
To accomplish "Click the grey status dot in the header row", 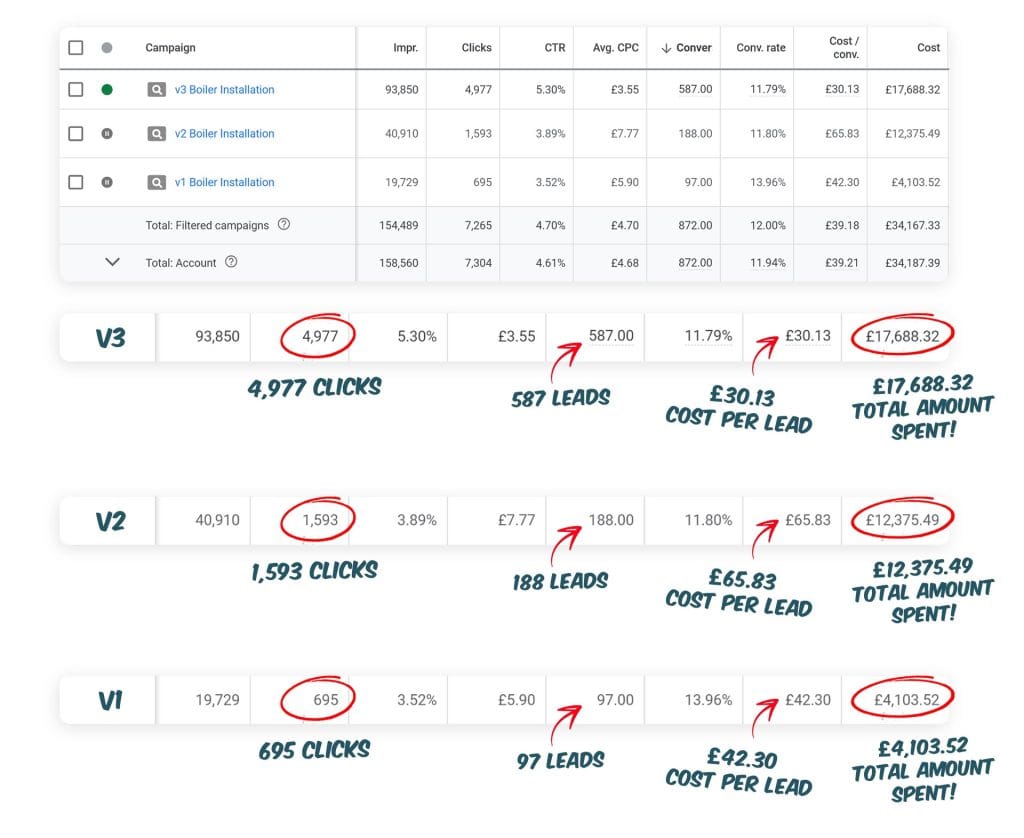I will [x=107, y=47].
